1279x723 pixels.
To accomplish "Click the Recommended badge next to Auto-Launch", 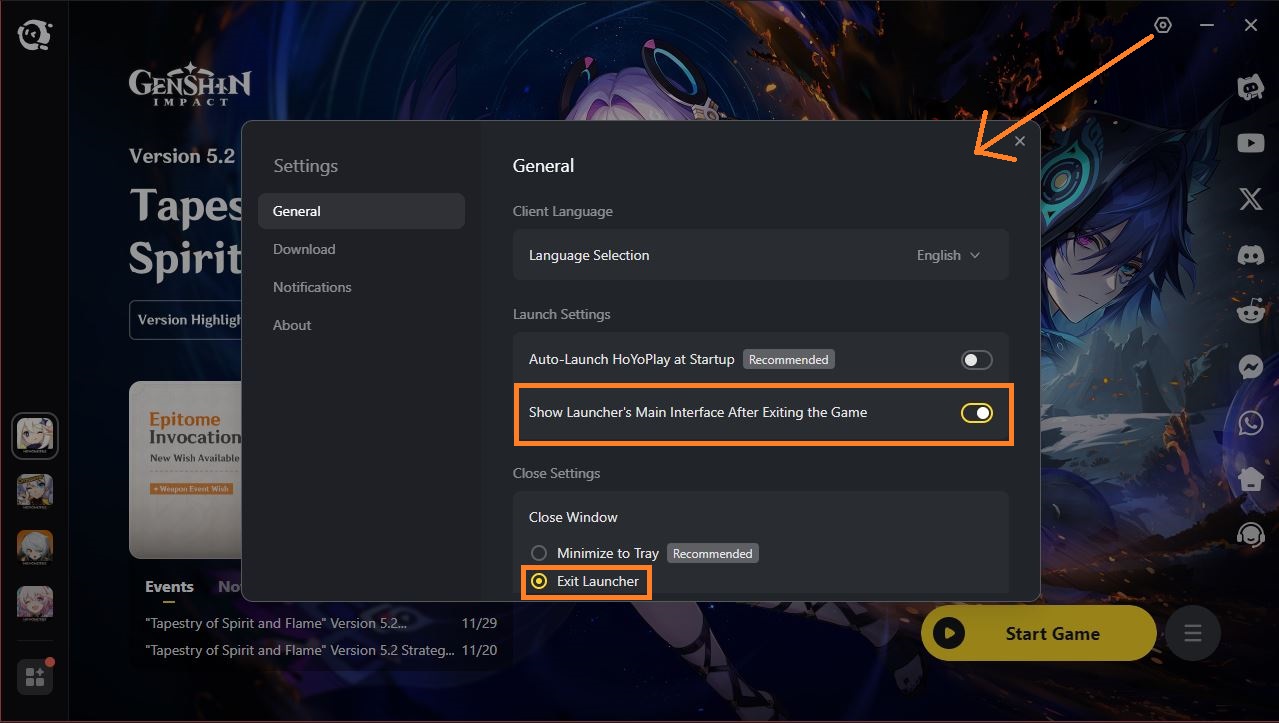I will tap(788, 359).
